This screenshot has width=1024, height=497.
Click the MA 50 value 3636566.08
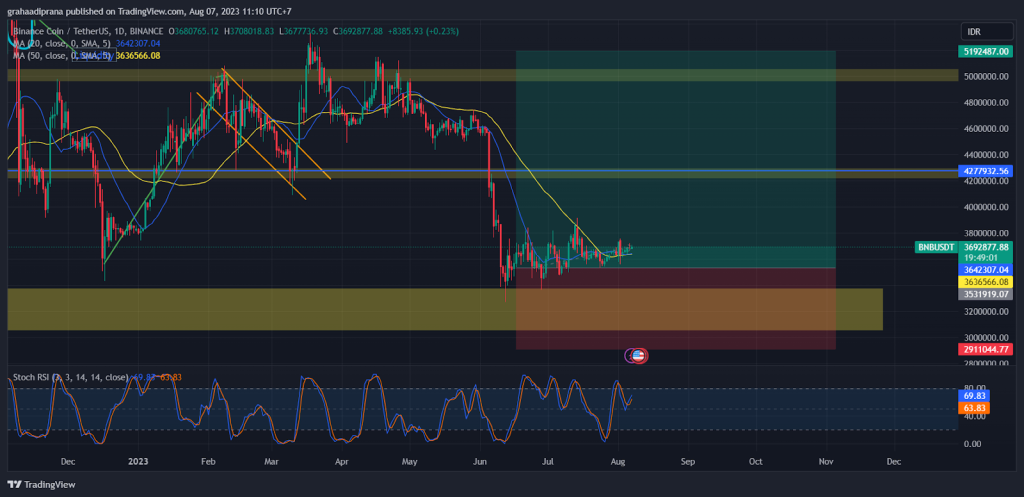tap(138, 56)
